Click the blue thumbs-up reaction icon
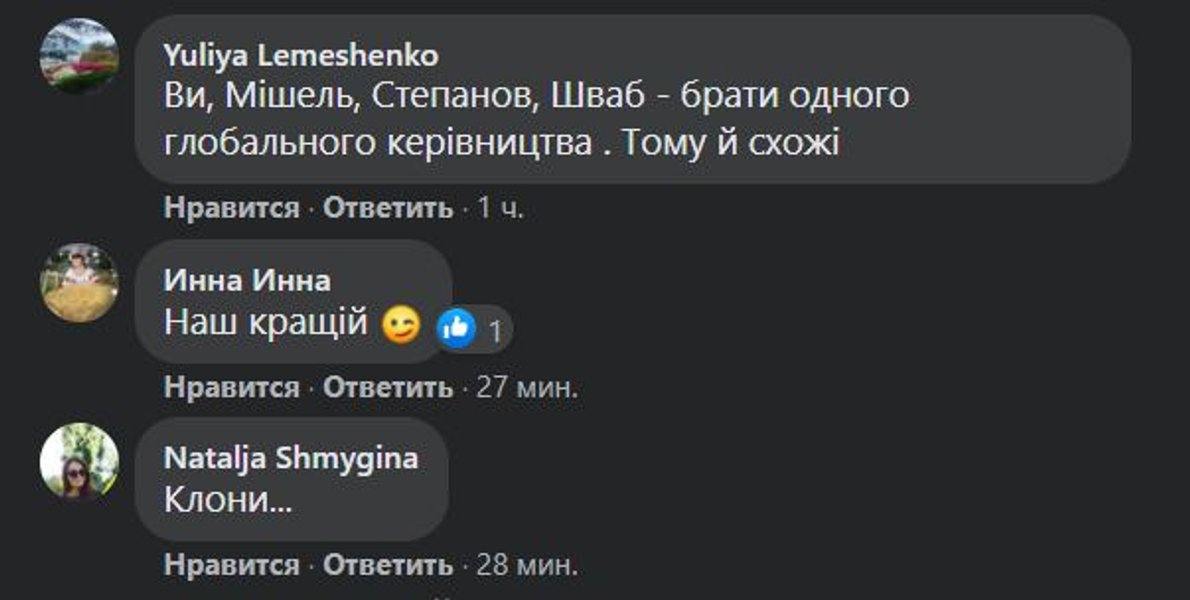The height and width of the screenshot is (600, 1190). point(457,328)
